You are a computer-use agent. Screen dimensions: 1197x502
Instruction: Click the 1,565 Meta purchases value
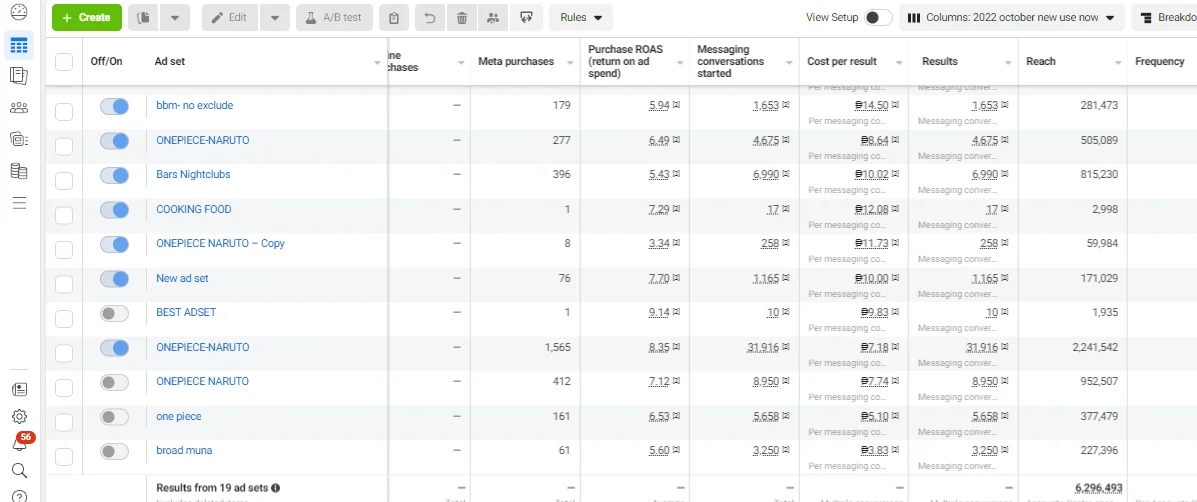(x=558, y=347)
